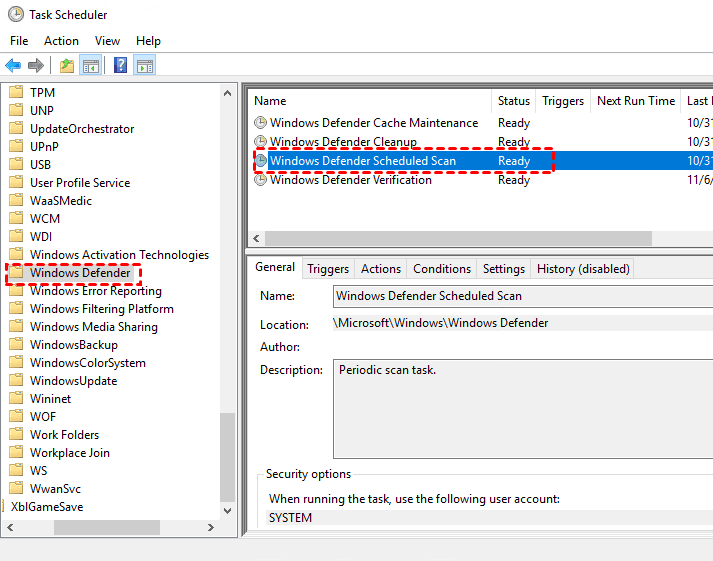
Task: Click tree pane horizontal scroll right arrow
Action: pos(211,527)
